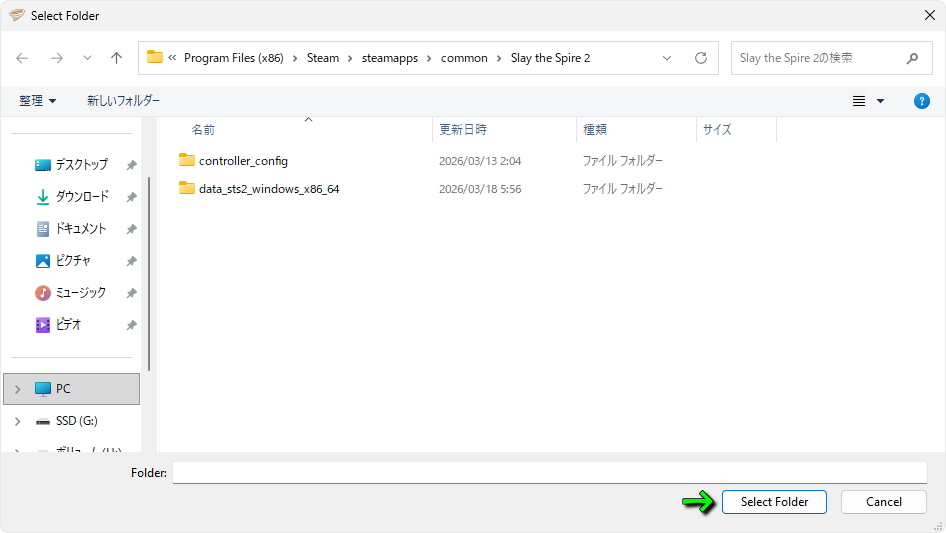946x533 pixels.
Task: Open ミュージック in quick access
Action: pos(80,293)
